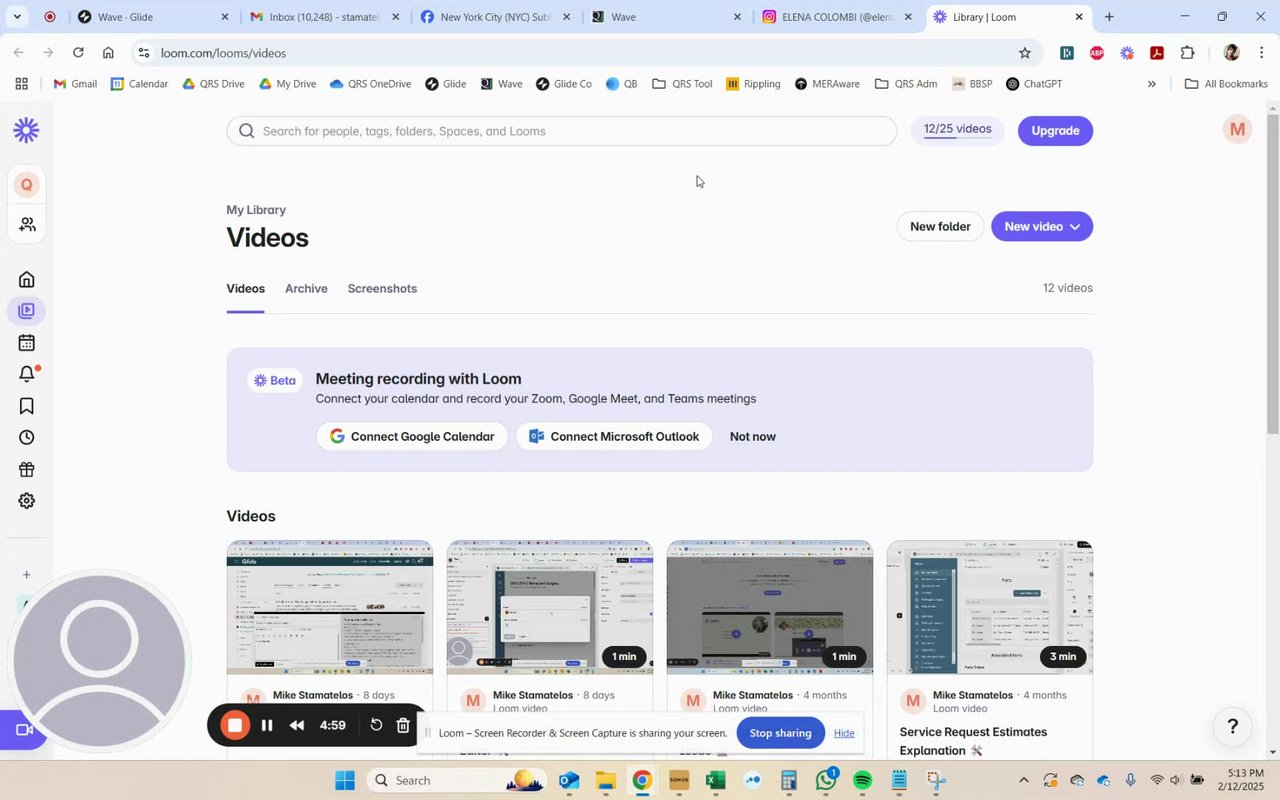Switch to the Videos tab

pos(245,289)
